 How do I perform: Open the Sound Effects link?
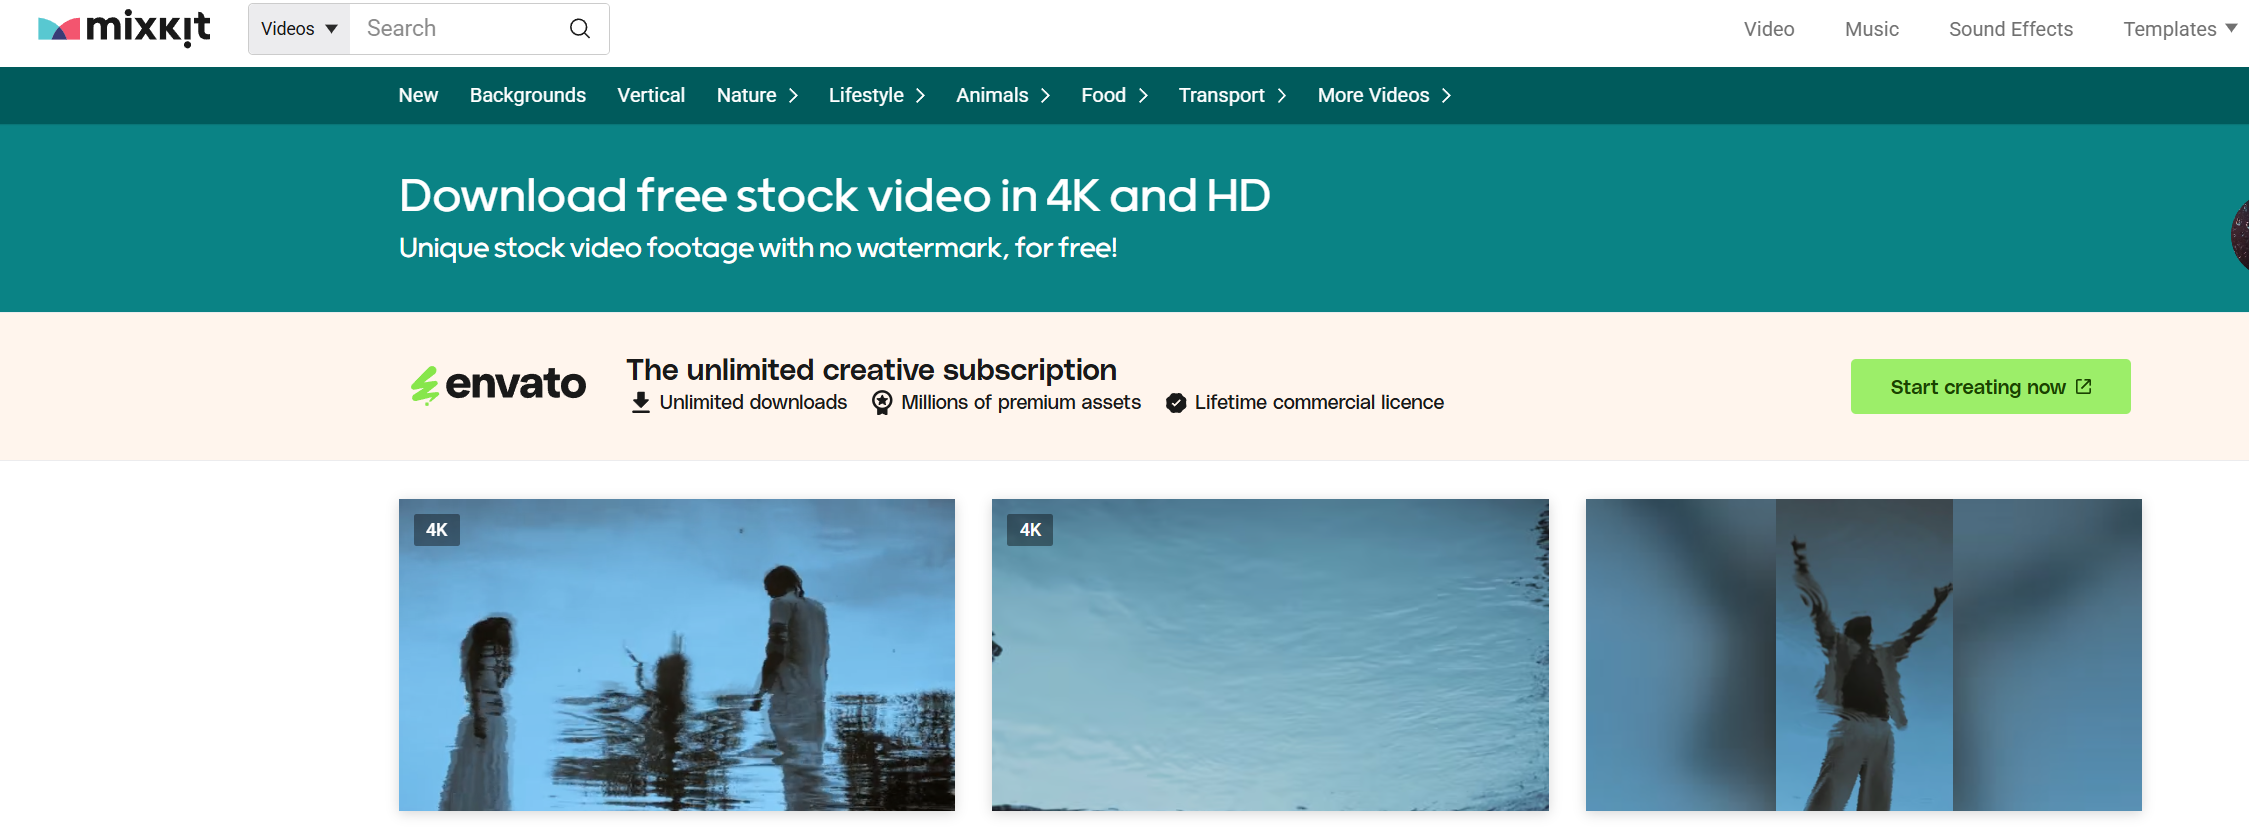(2010, 29)
